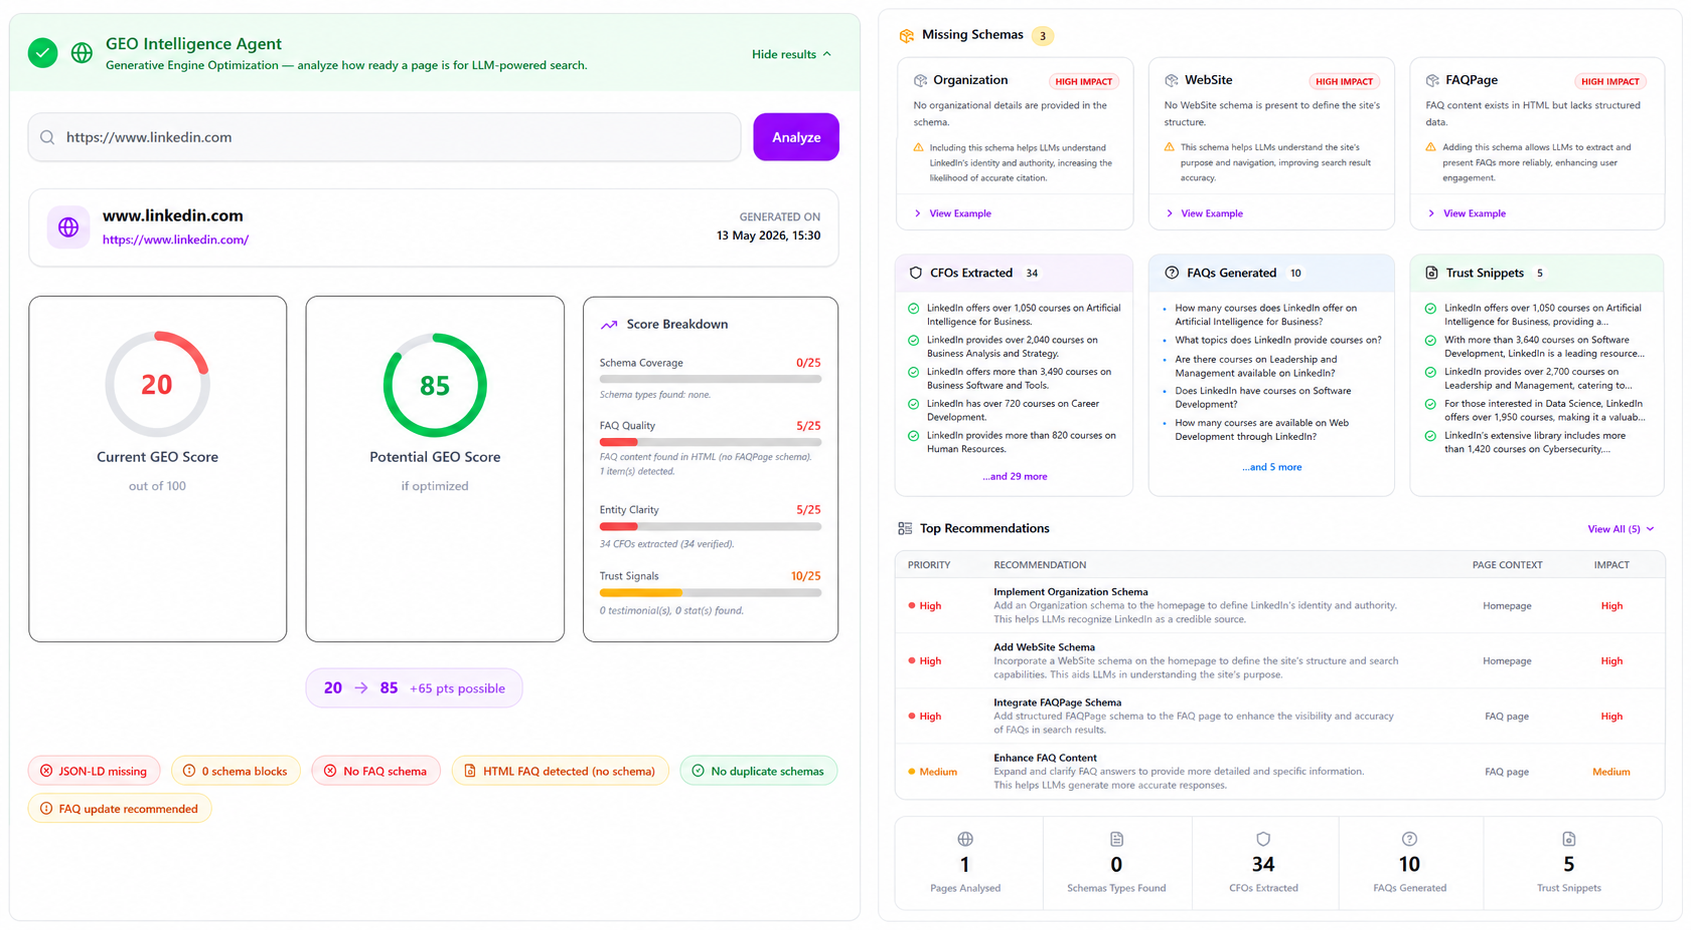The height and width of the screenshot is (930, 1691).
Task: Click the Top Recommendations list icon
Action: tap(905, 528)
